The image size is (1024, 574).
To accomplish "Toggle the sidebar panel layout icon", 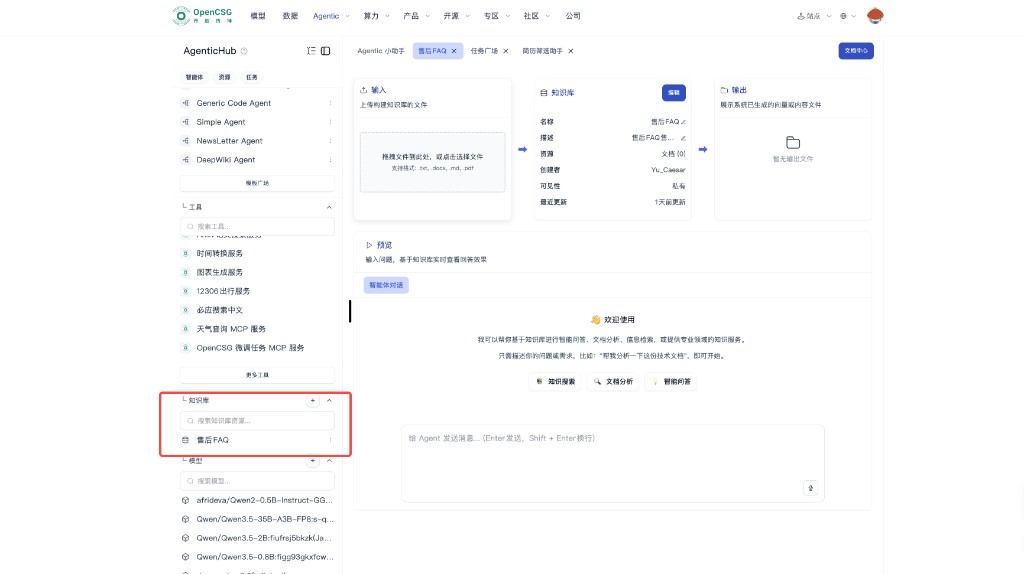I will [x=325, y=51].
